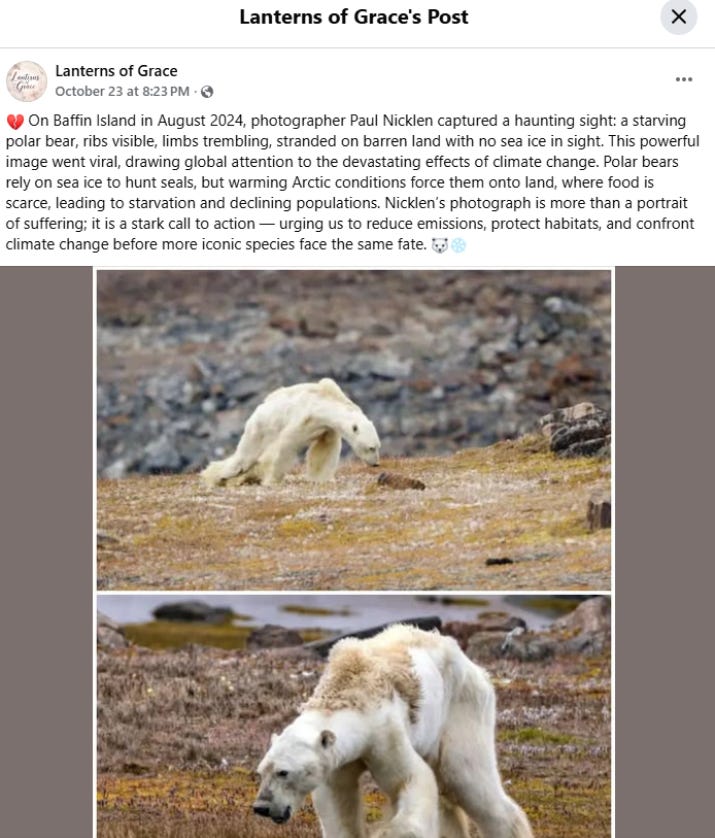The width and height of the screenshot is (715, 838).
Task: Click the bear's head in the bottom photo
Action: (289, 770)
